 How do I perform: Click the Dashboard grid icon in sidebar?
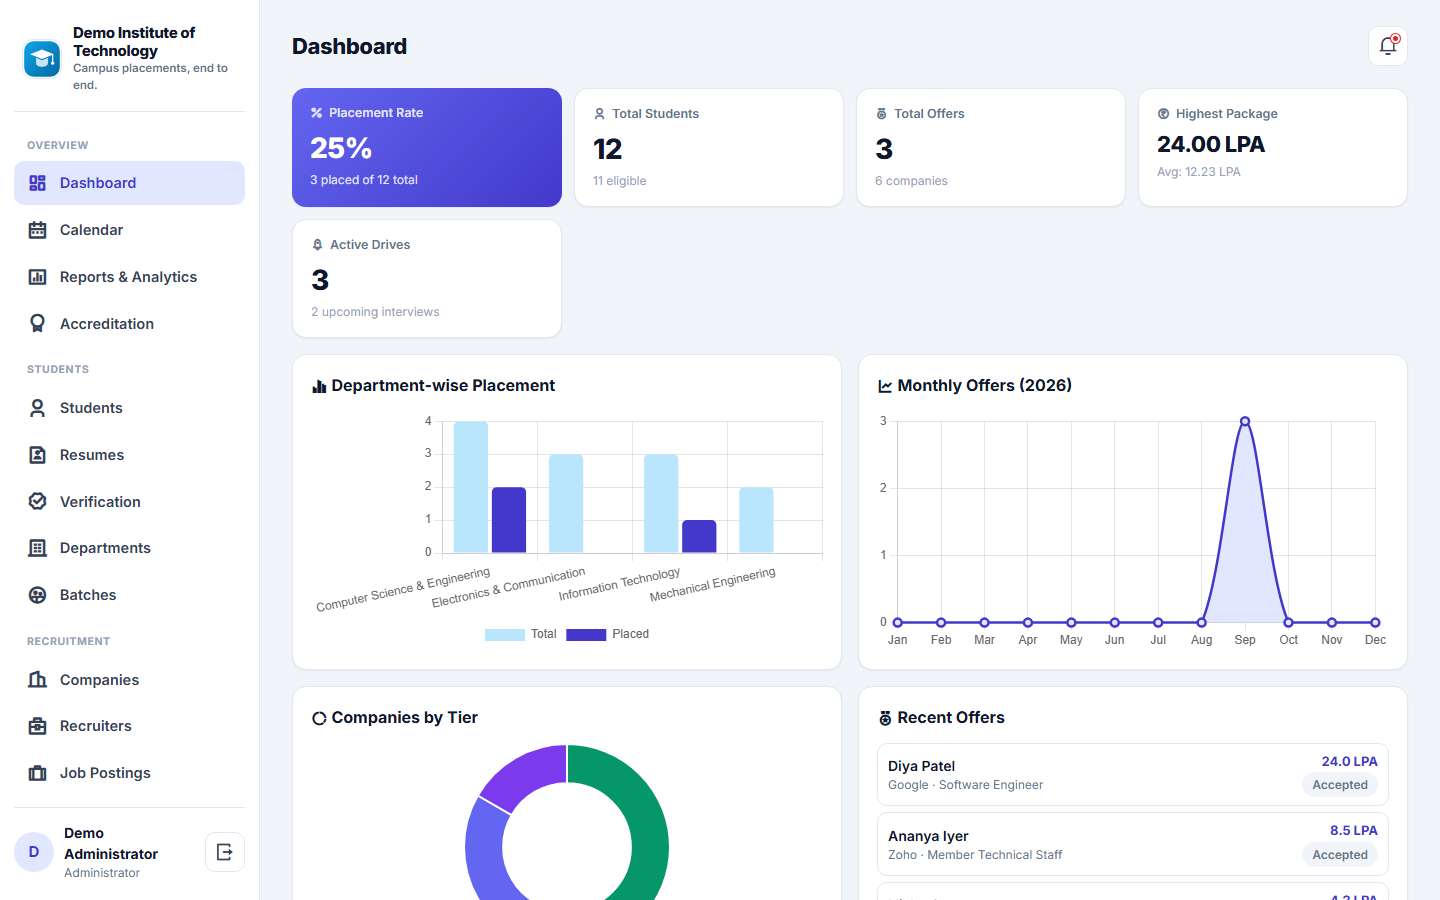(x=38, y=183)
